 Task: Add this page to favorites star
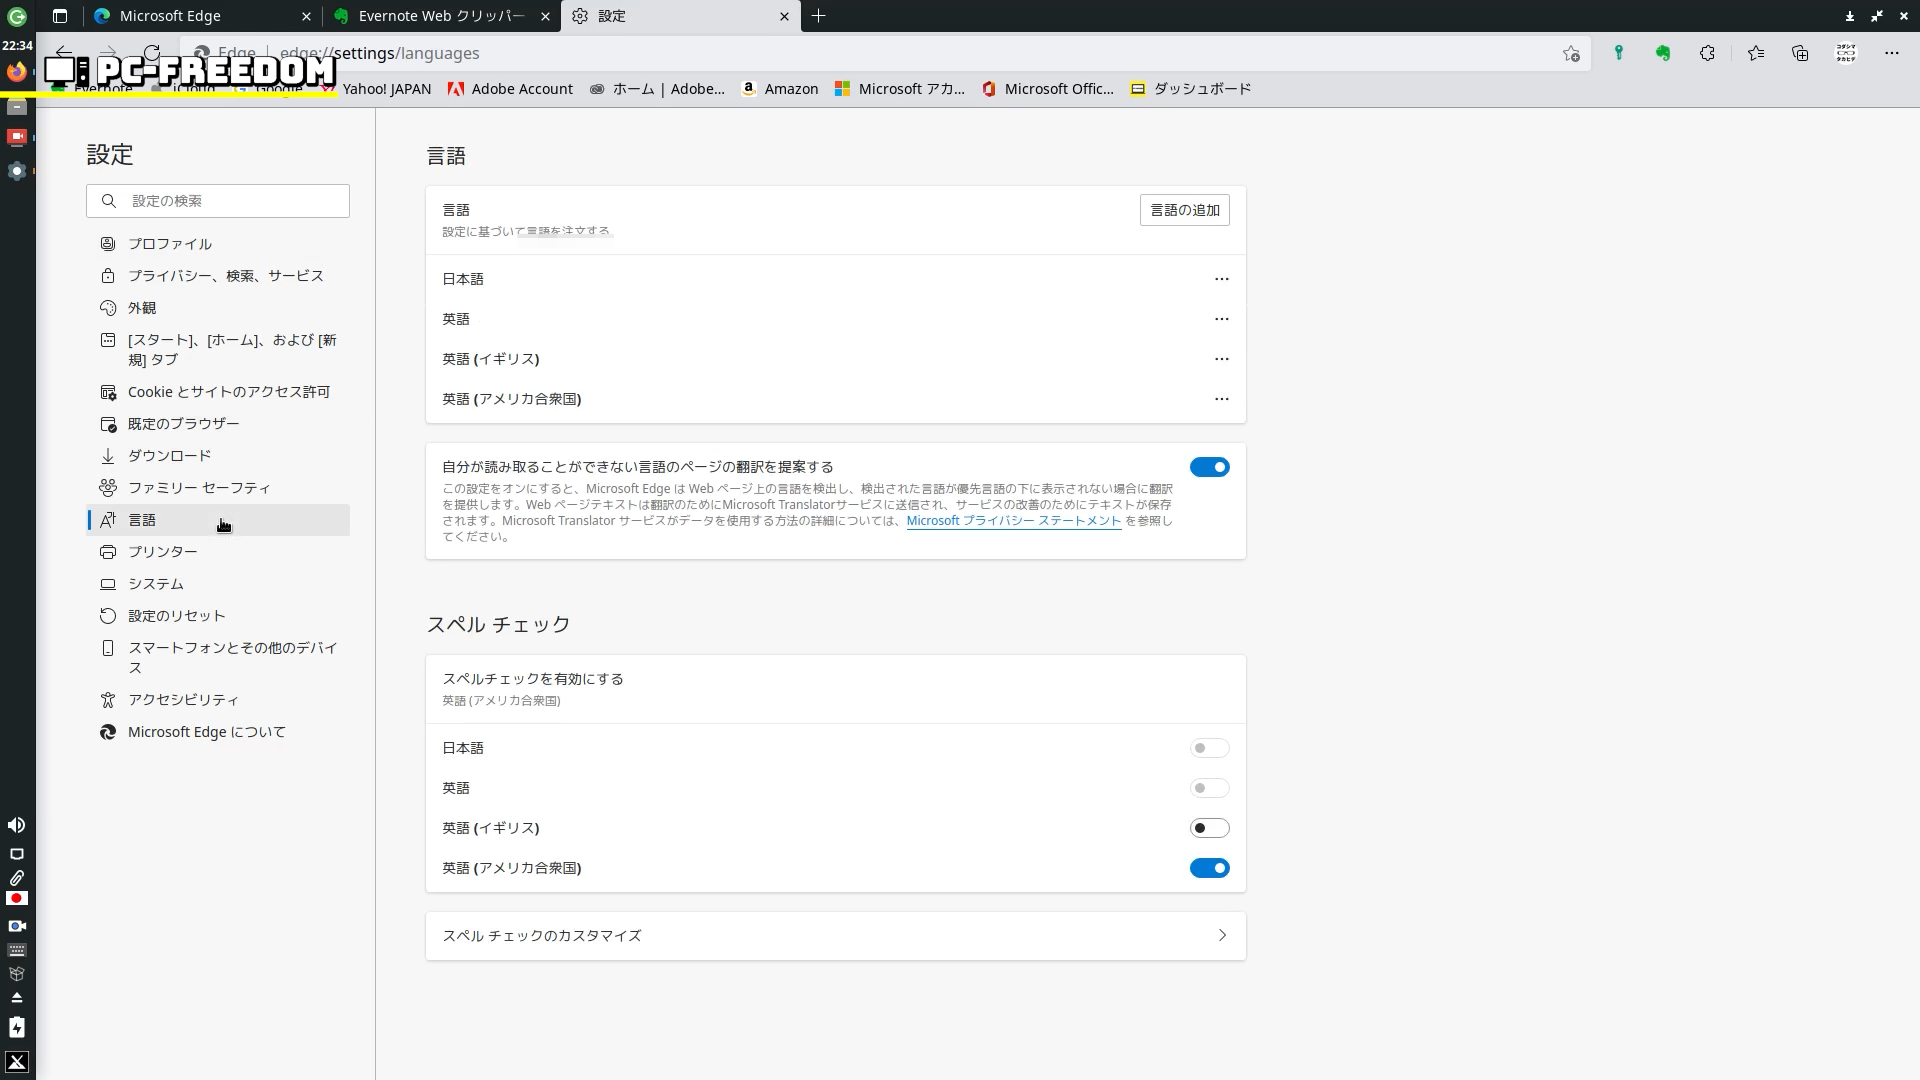click(1571, 53)
